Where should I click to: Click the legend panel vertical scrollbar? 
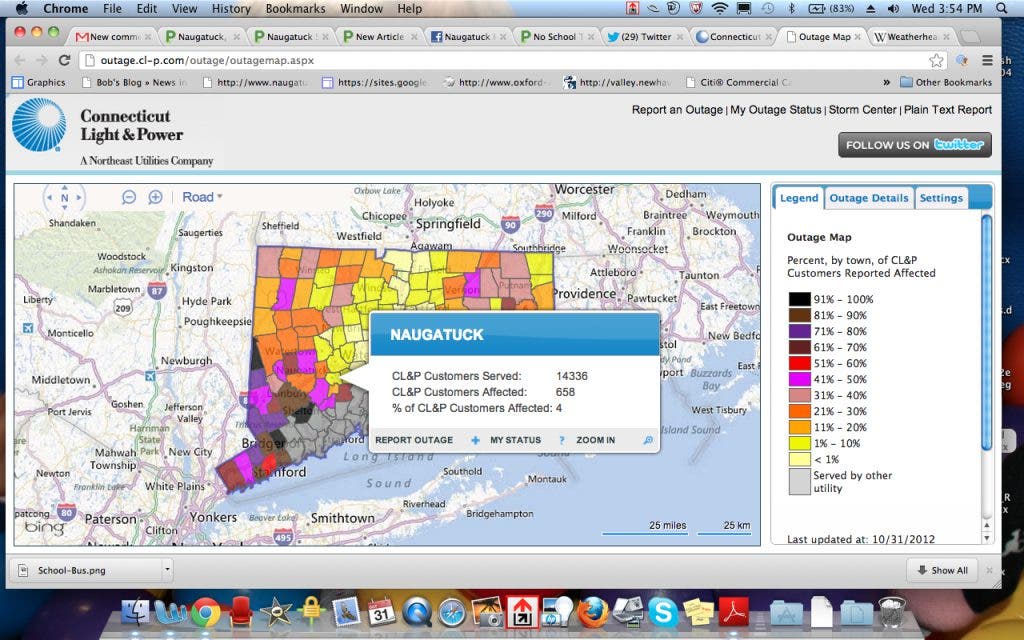986,330
